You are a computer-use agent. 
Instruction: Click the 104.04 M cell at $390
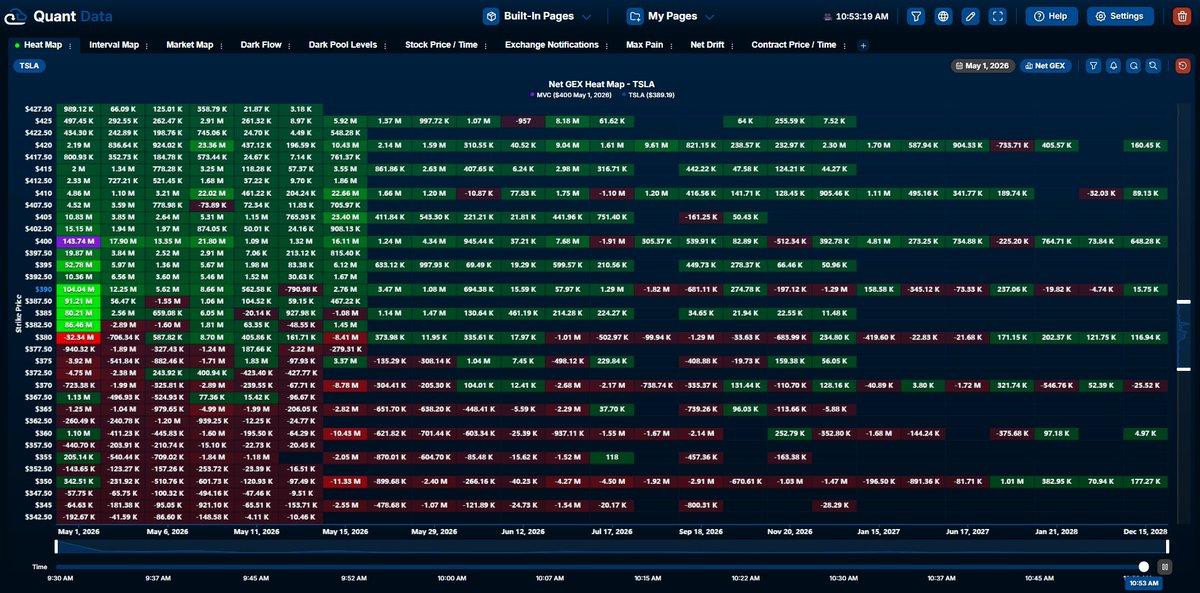pyautogui.click(x=77, y=288)
